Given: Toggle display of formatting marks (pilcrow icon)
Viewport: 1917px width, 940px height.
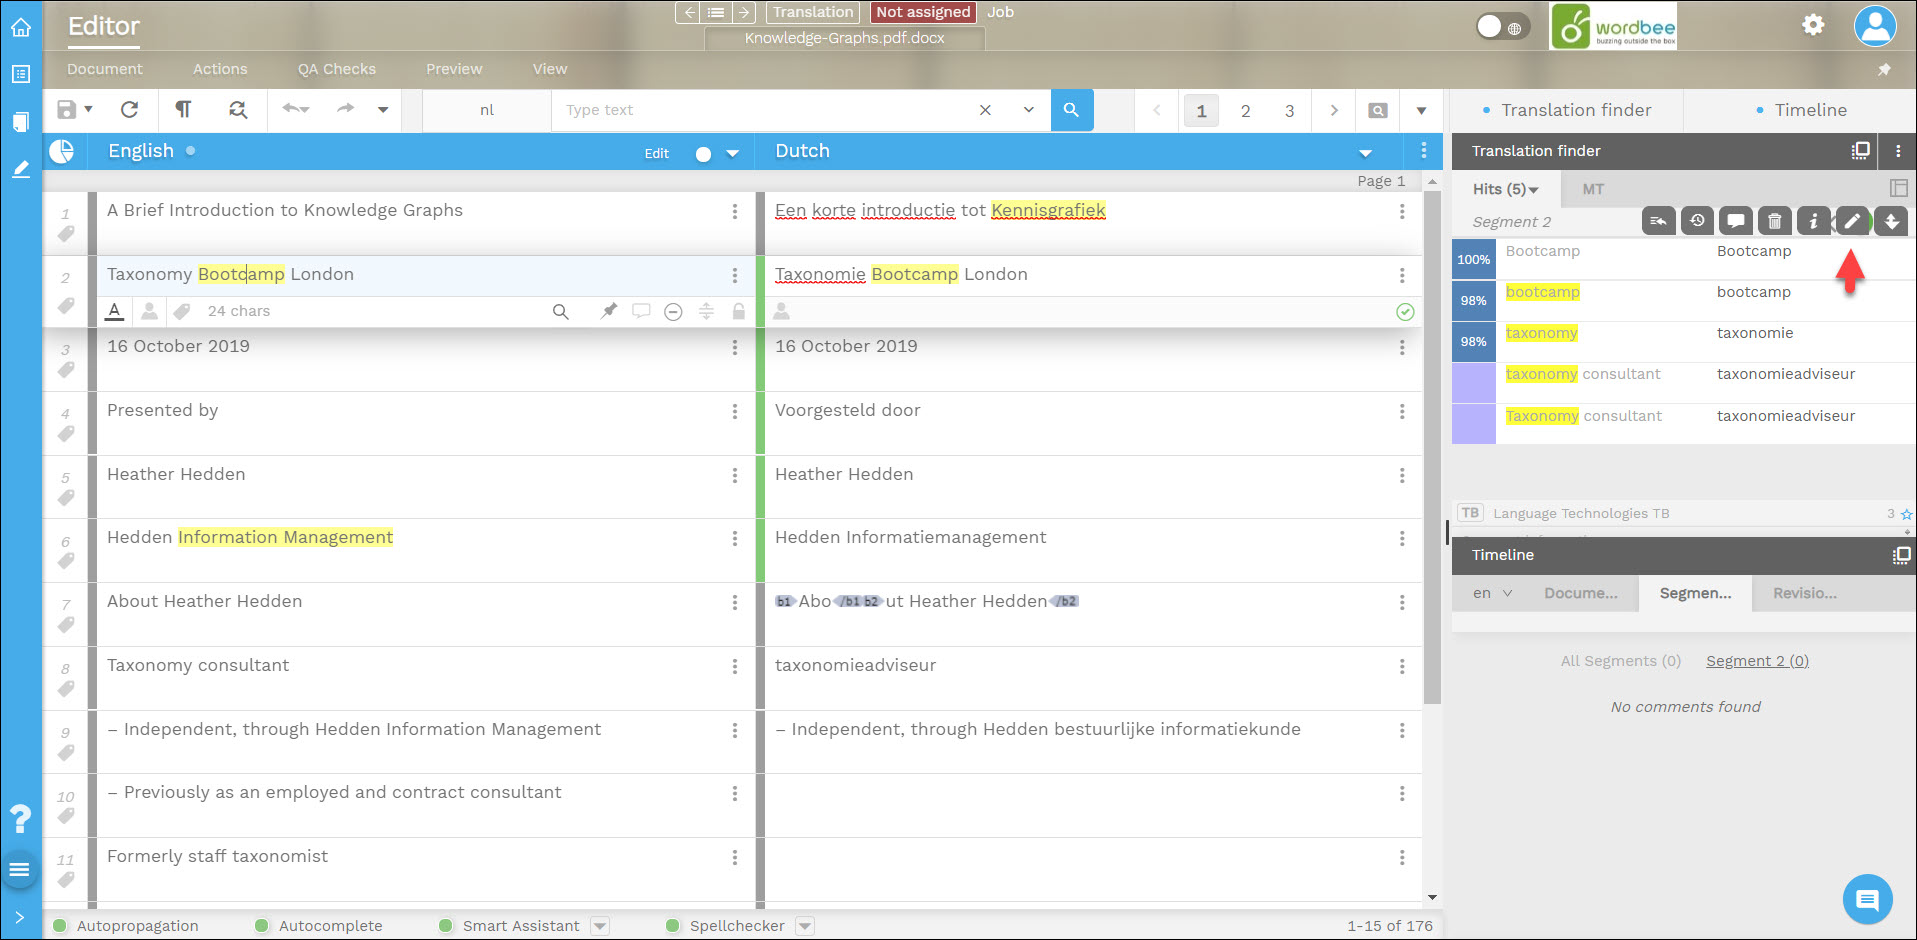Looking at the screenshot, I should pyautogui.click(x=182, y=110).
